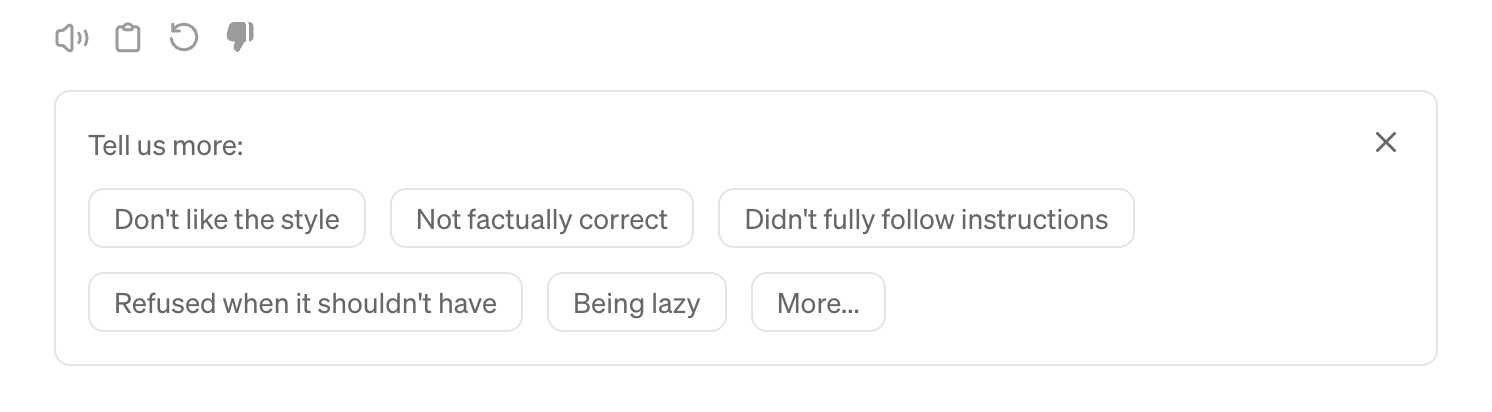Image resolution: width=1492 pixels, height=412 pixels.
Task: Click the regenerate response icon
Action: (x=183, y=39)
